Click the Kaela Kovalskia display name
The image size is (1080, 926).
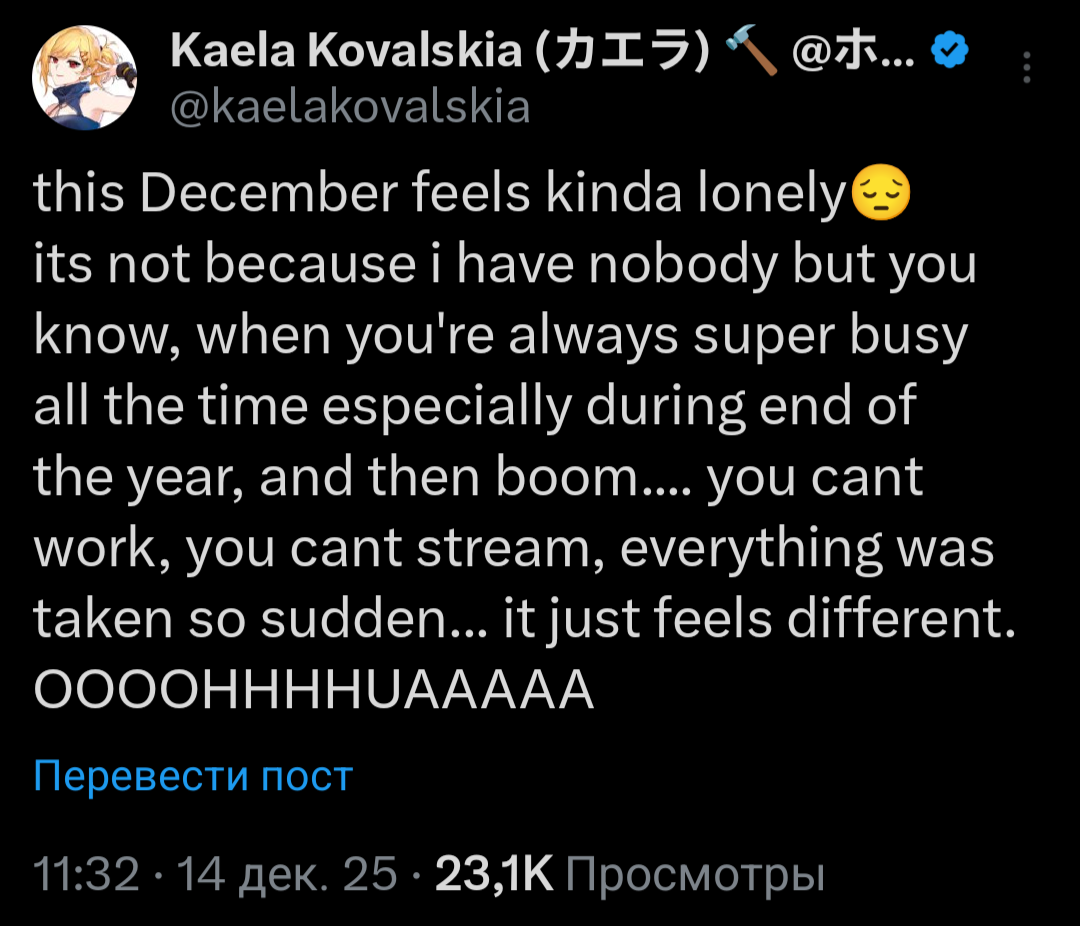(346, 50)
